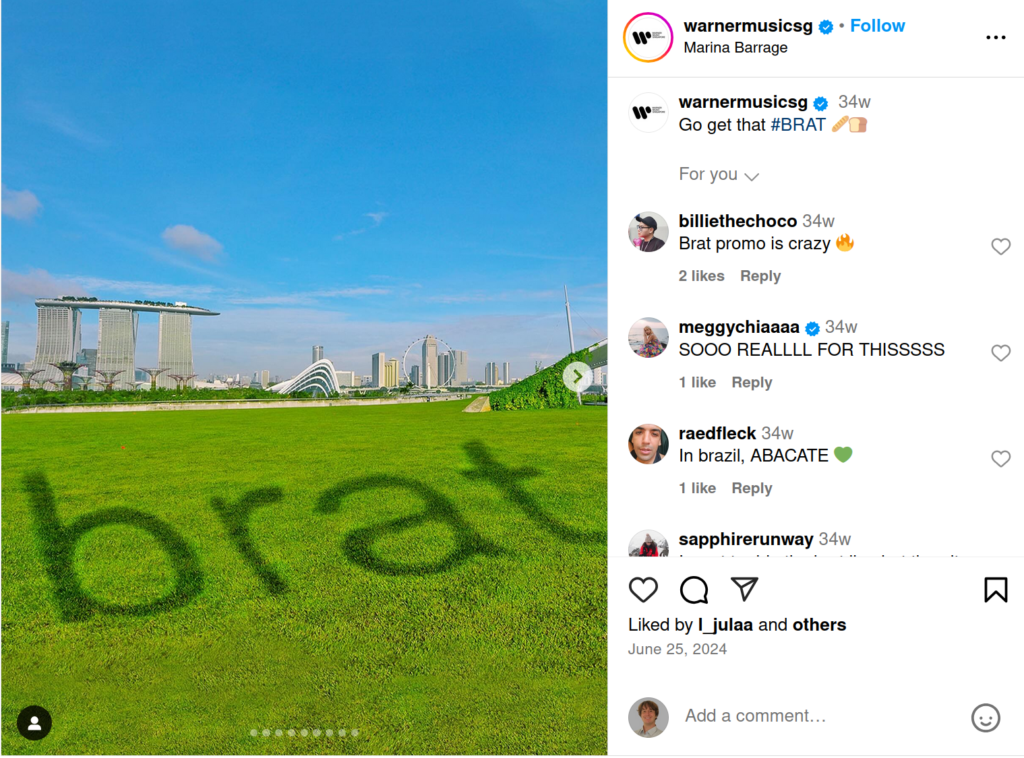
Task: Like raedfleck's comment heart
Action: tap(1000, 458)
